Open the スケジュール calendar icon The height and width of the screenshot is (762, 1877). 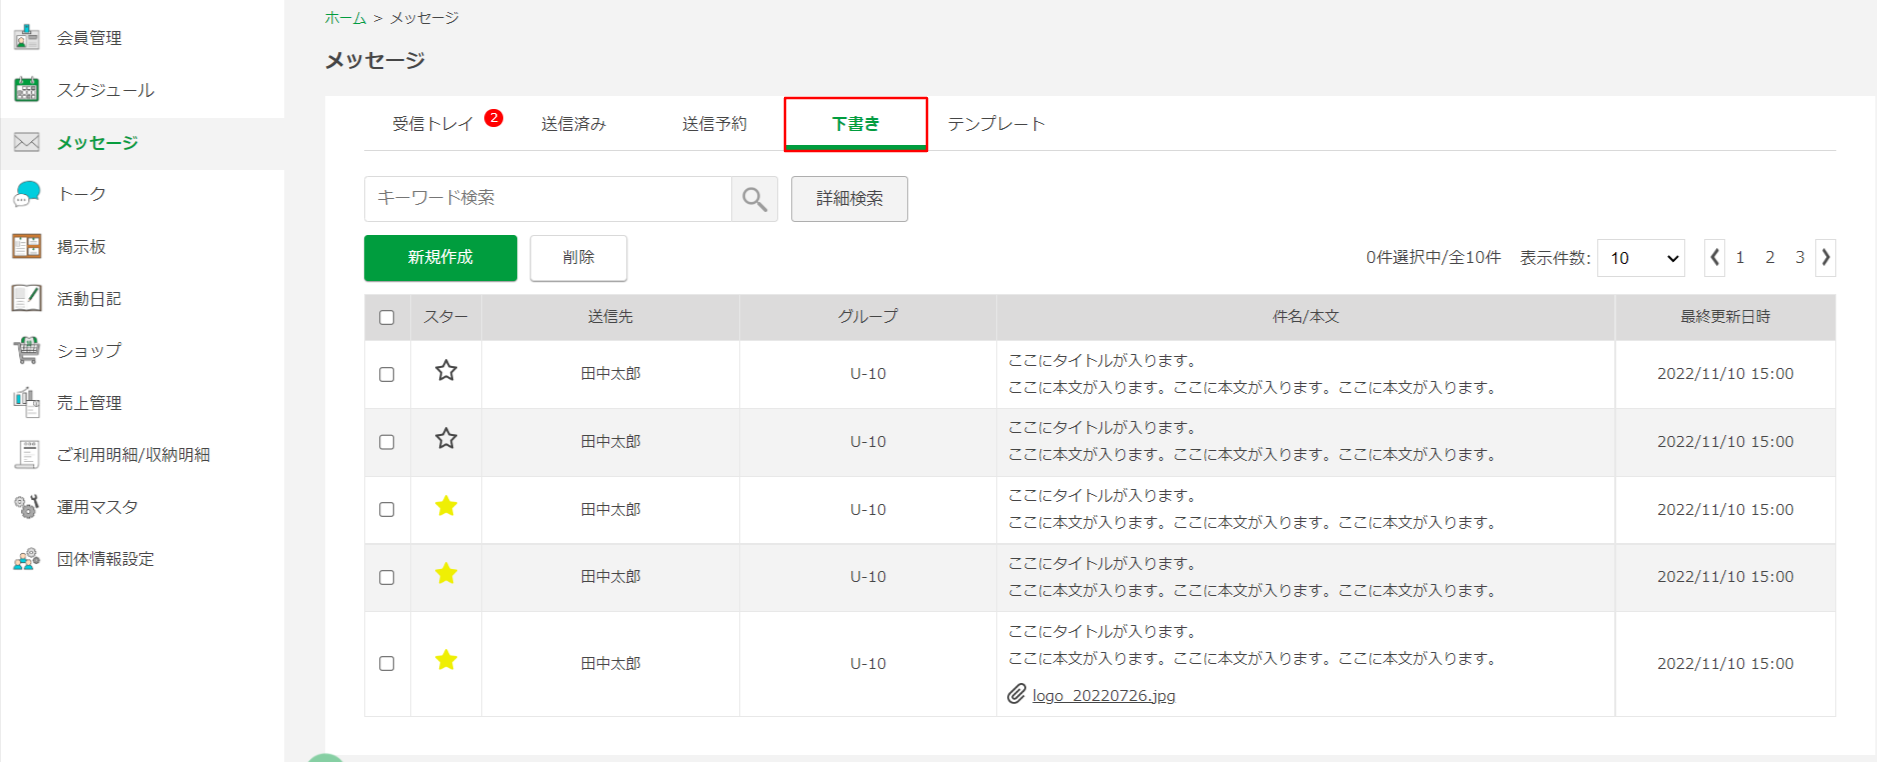click(27, 90)
